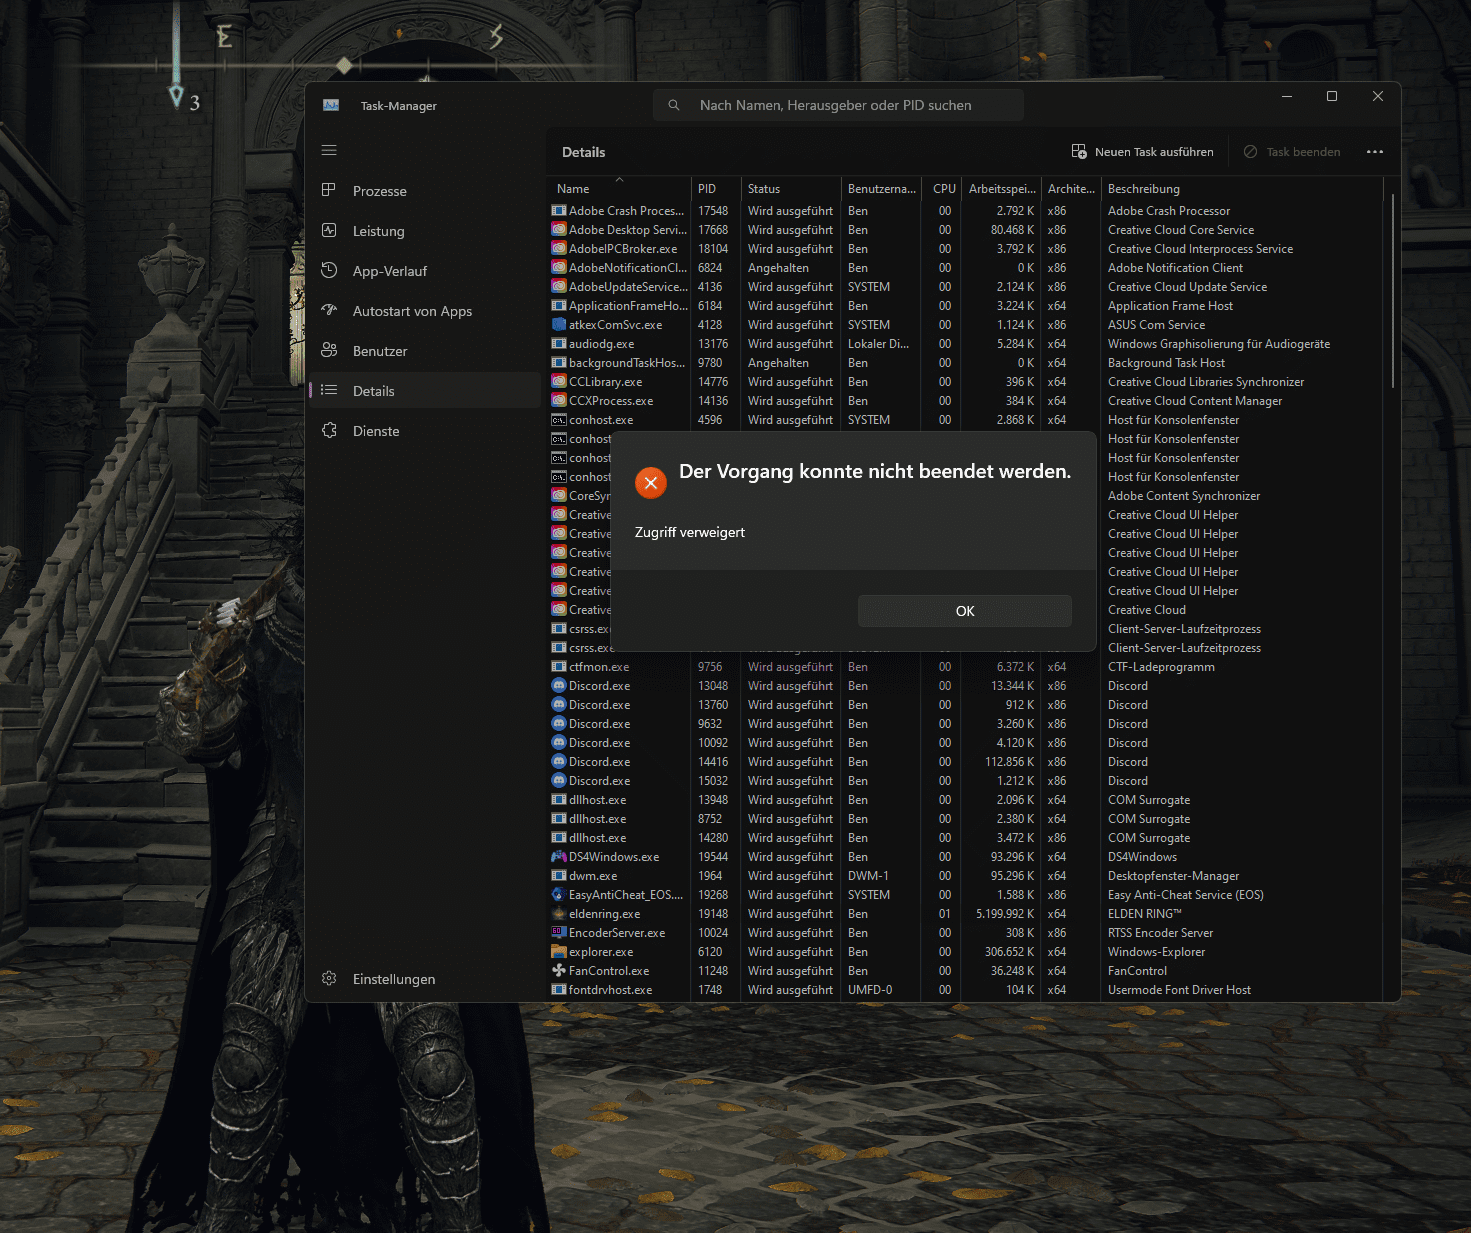Click the AdobeNotificationClient icon
The width and height of the screenshot is (1471, 1233).
coord(559,268)
